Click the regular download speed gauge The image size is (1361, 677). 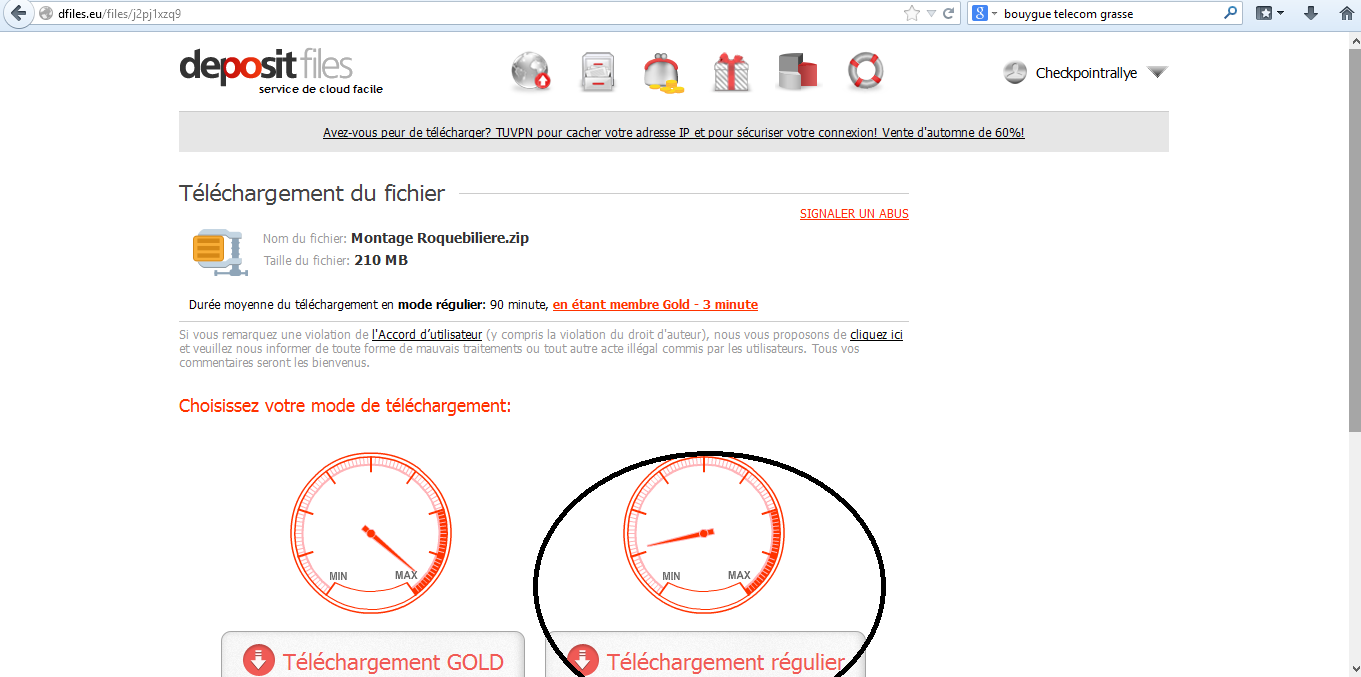click(704, 531)
